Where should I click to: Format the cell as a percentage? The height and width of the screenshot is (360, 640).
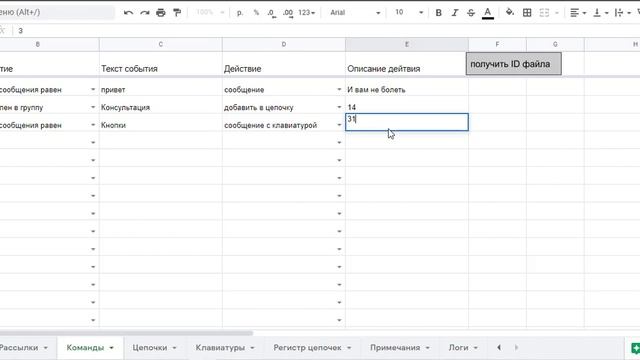click(x=256, y=13)
